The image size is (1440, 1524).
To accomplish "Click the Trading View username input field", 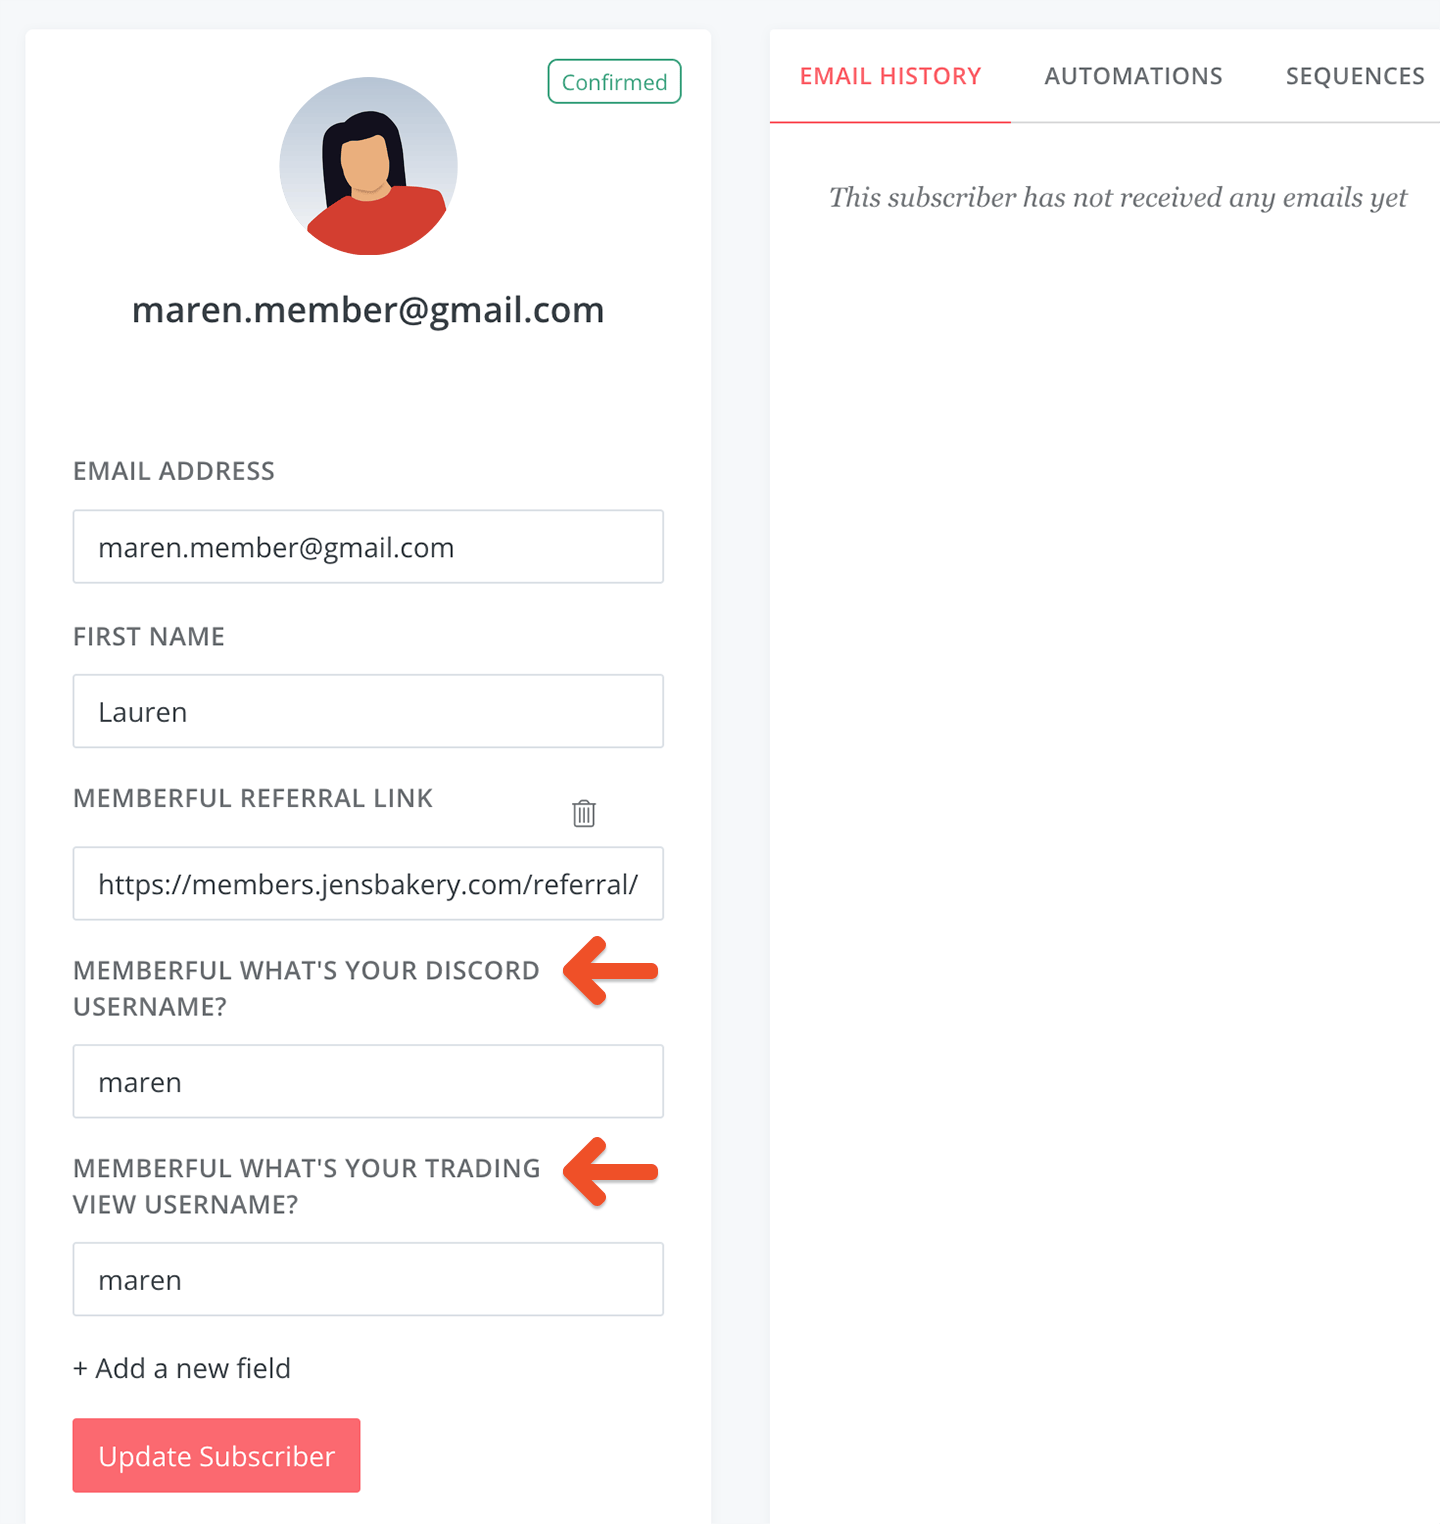I will point(368,1280).
